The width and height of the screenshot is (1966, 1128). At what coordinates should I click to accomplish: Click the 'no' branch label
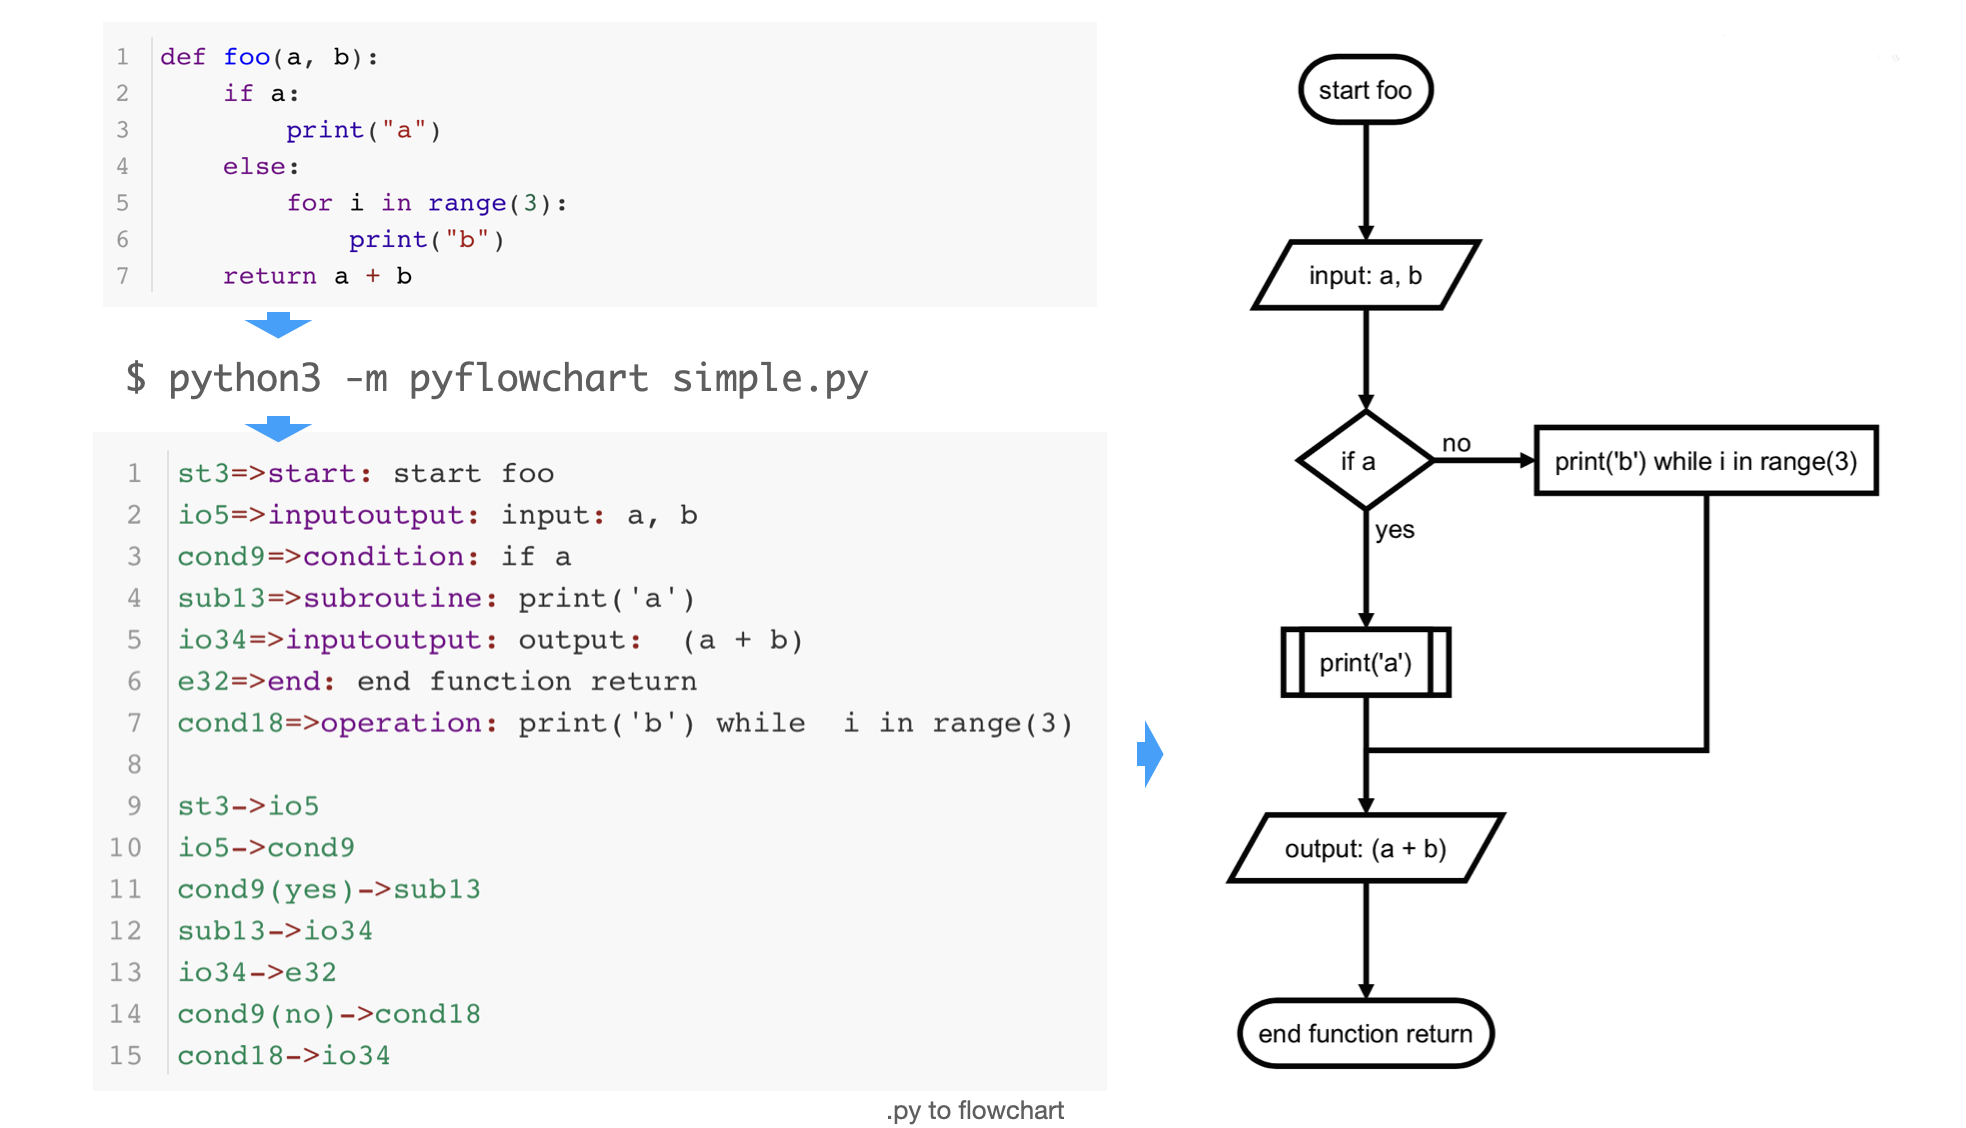1455,443
